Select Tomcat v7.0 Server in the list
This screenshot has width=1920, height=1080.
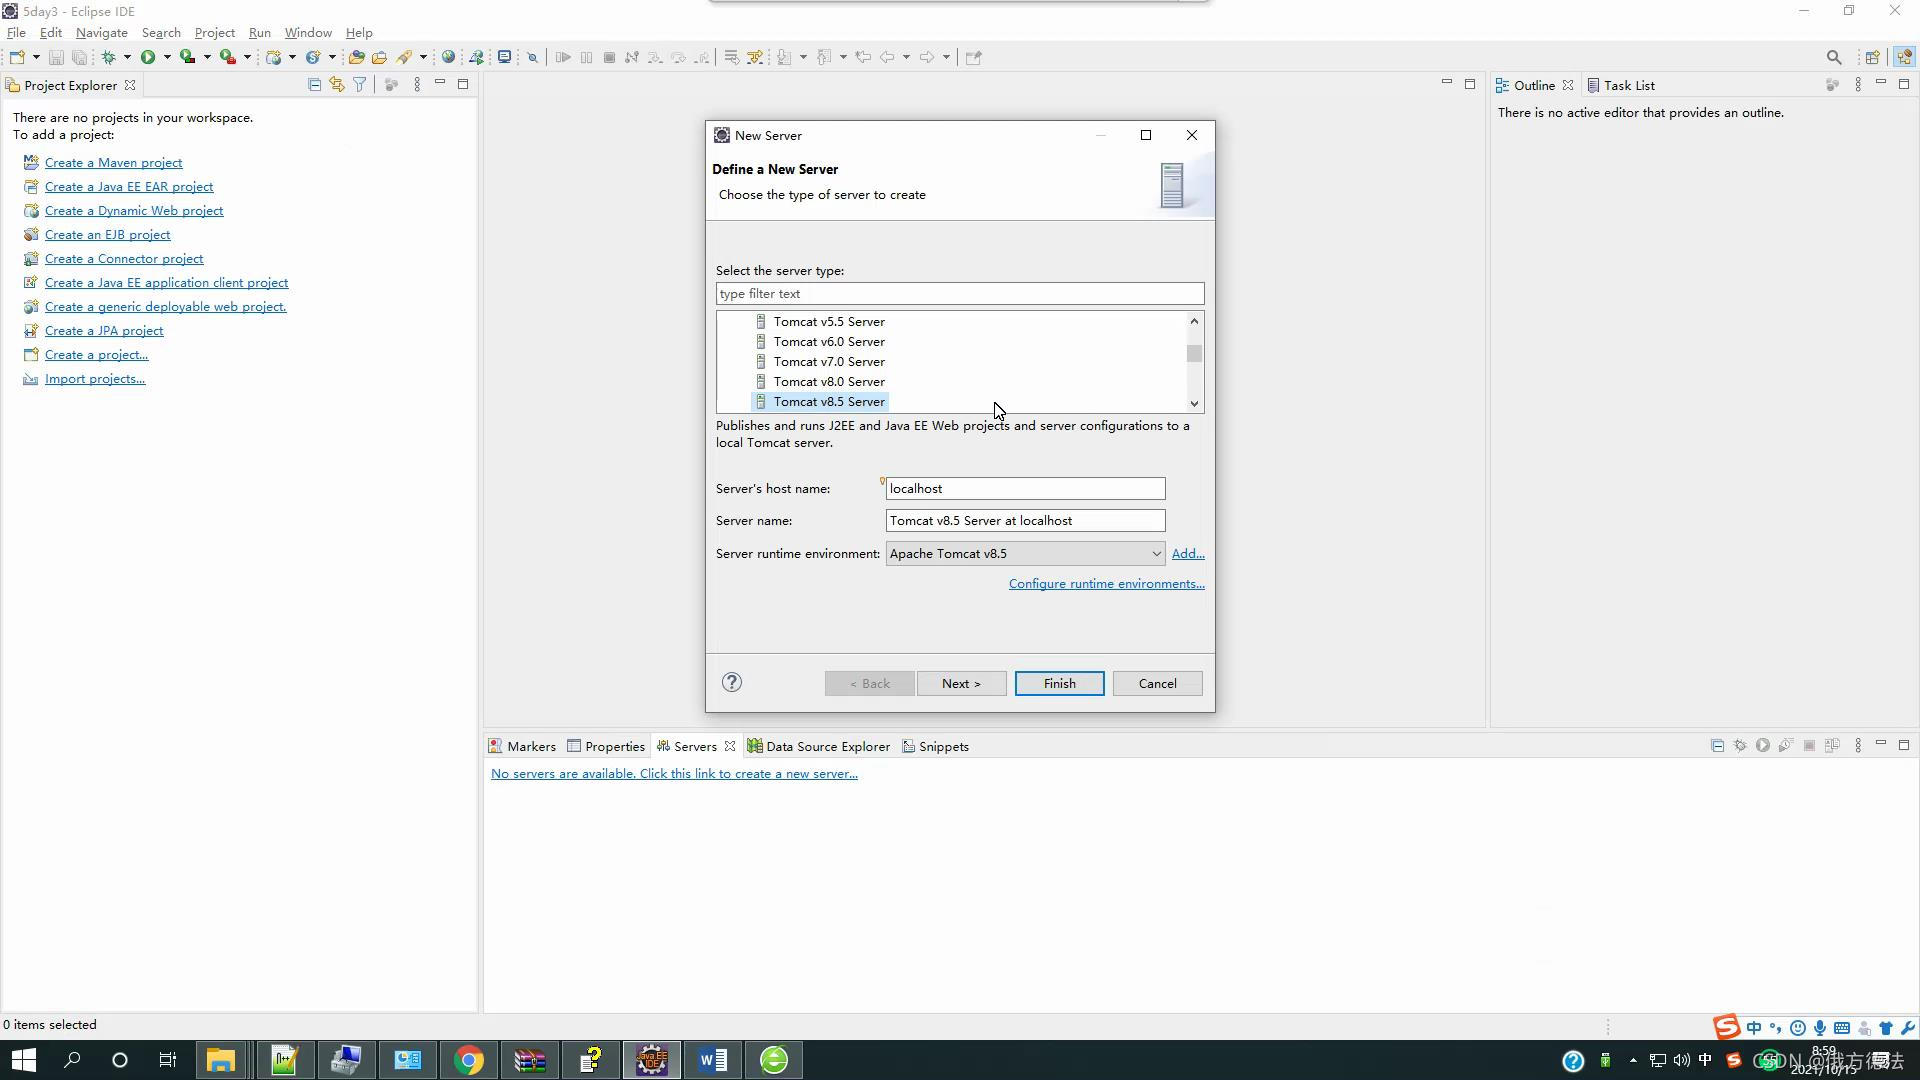point(829,361)
